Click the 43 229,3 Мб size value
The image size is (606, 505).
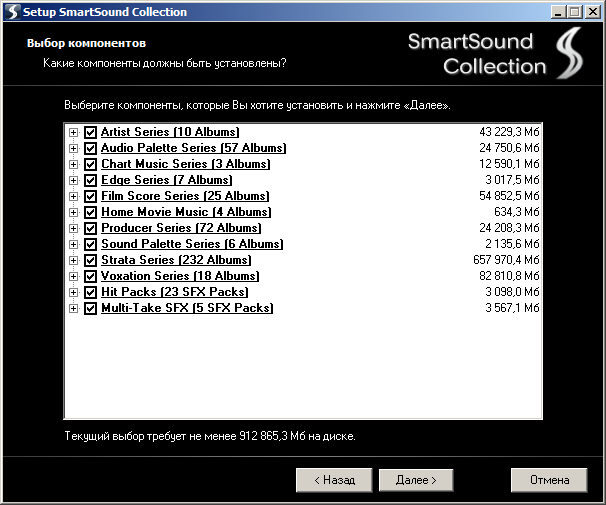(x=509, y=132)
